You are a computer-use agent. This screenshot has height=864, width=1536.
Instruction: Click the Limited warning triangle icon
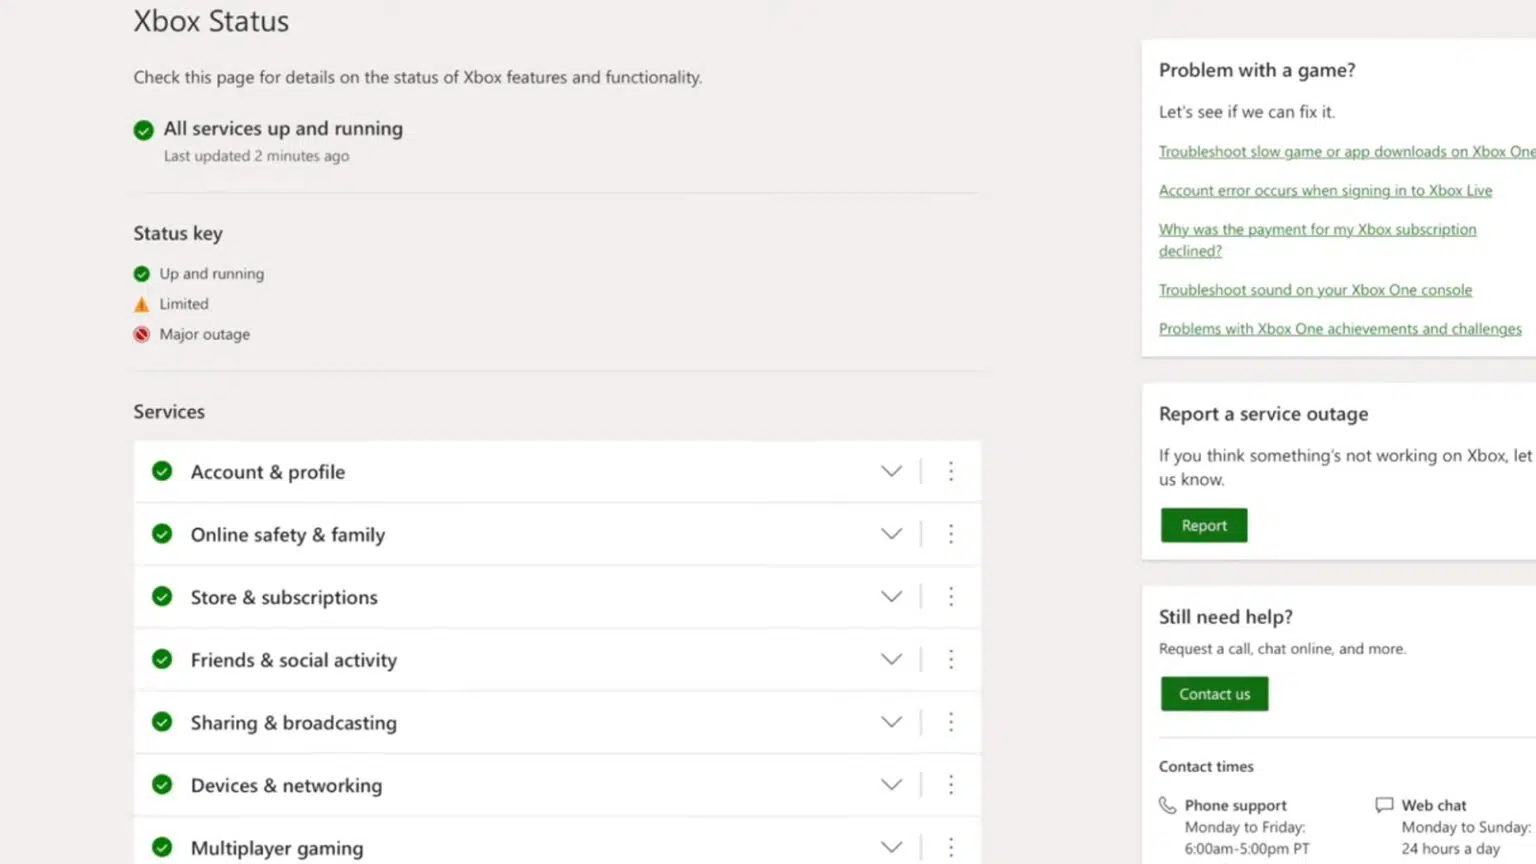(142, 304)
